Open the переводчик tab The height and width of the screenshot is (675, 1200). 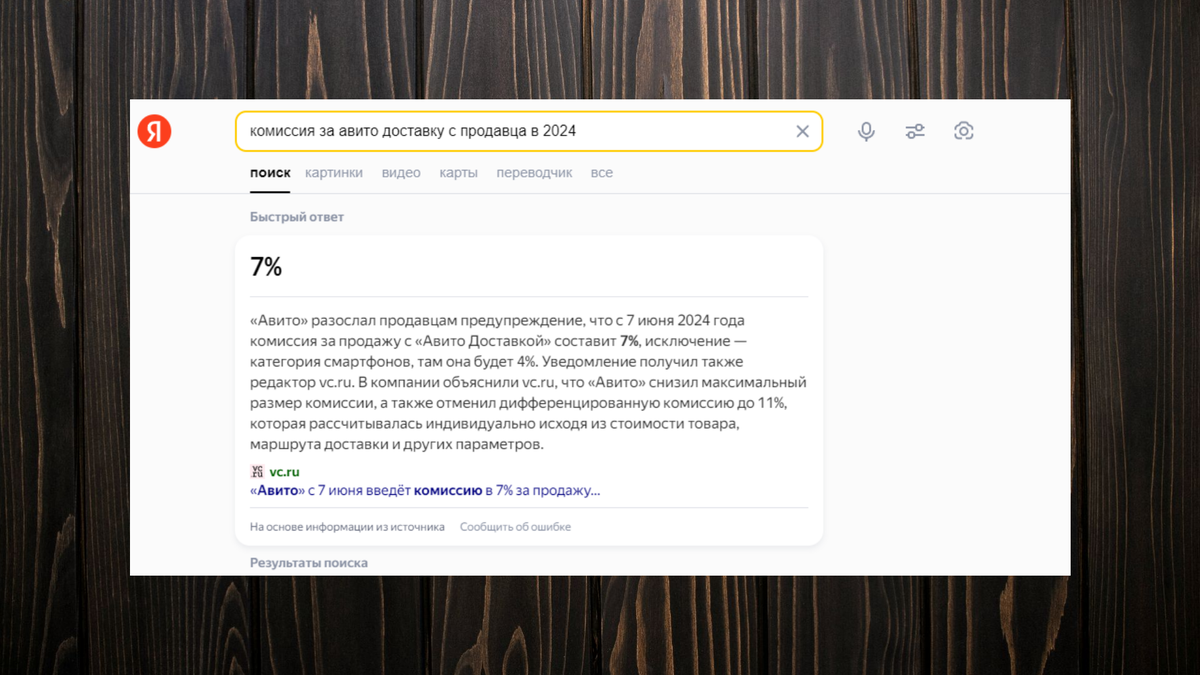(534, 173)
